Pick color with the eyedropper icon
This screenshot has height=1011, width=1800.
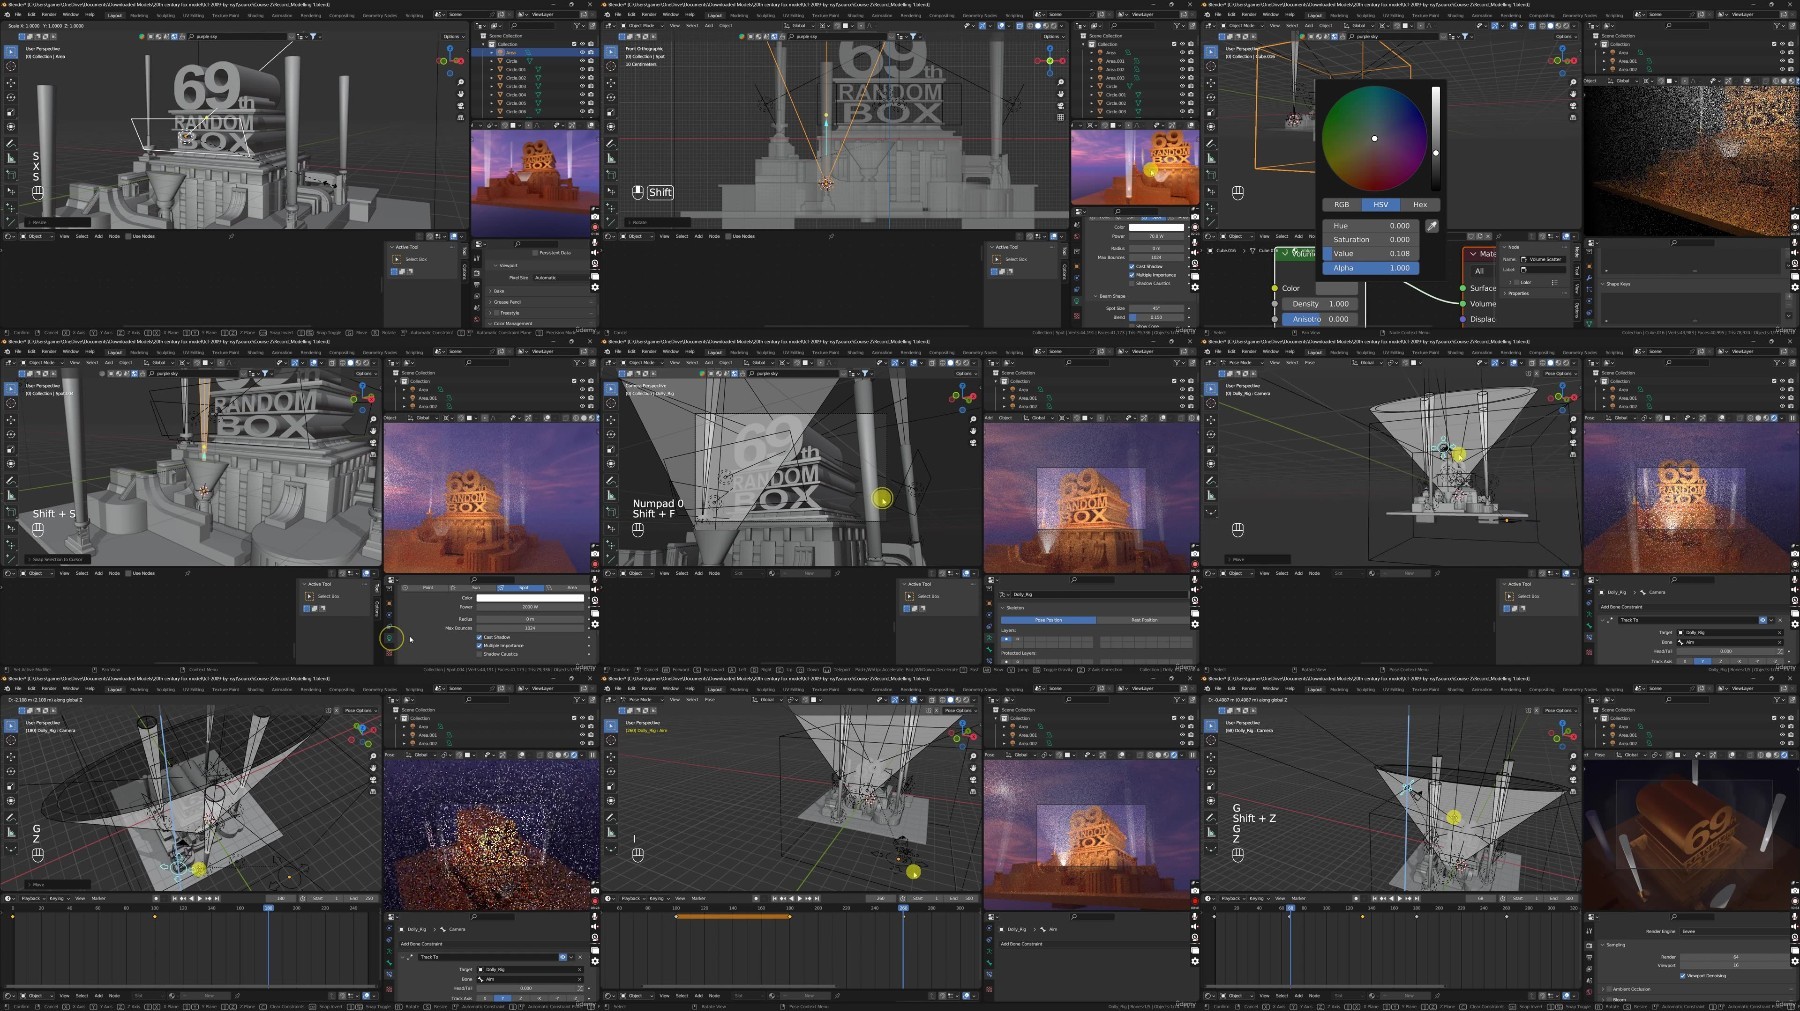[x=1432, y=226]
